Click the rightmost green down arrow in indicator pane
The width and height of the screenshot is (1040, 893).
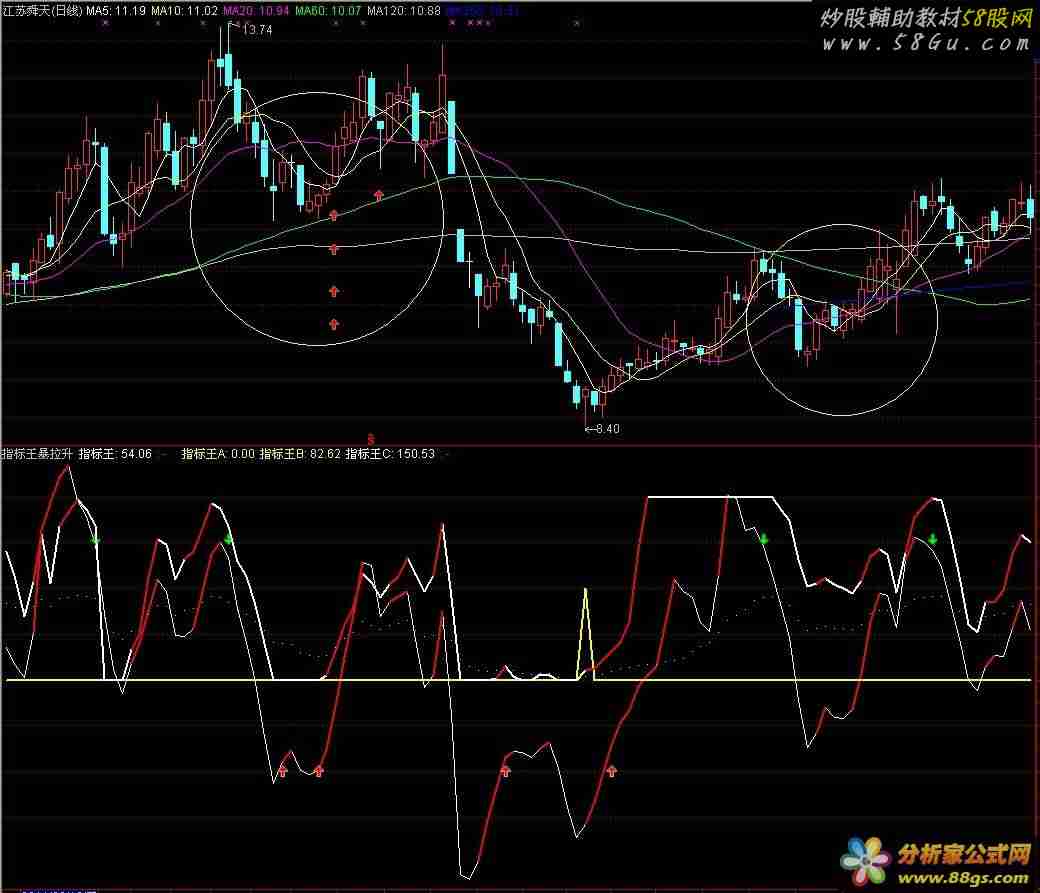932,538
